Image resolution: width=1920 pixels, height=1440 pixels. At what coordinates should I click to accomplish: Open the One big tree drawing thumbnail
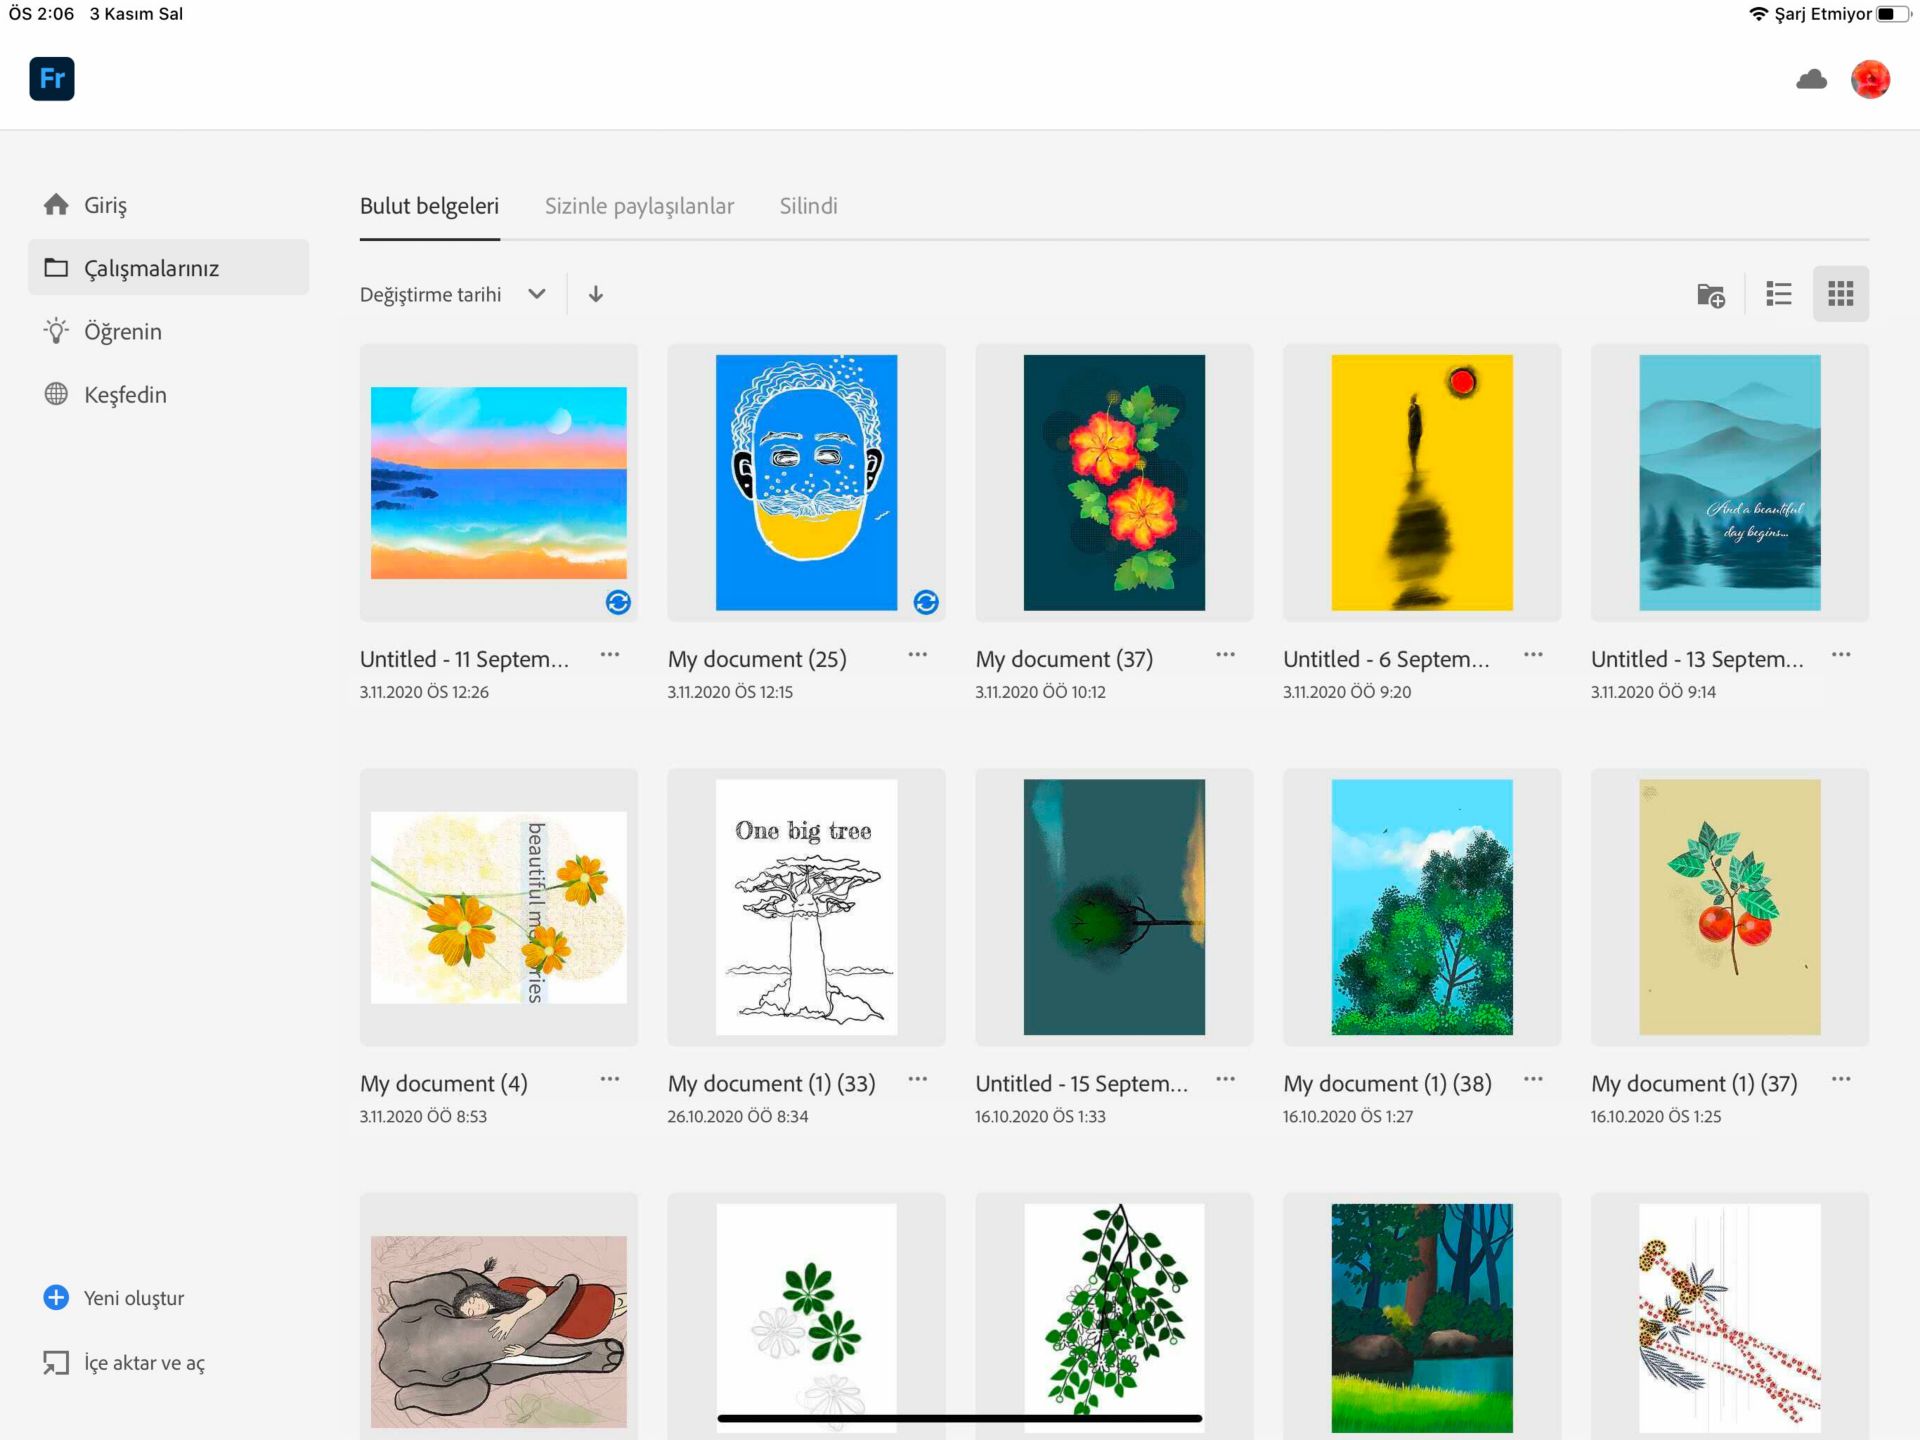click(x=806, y=907)
